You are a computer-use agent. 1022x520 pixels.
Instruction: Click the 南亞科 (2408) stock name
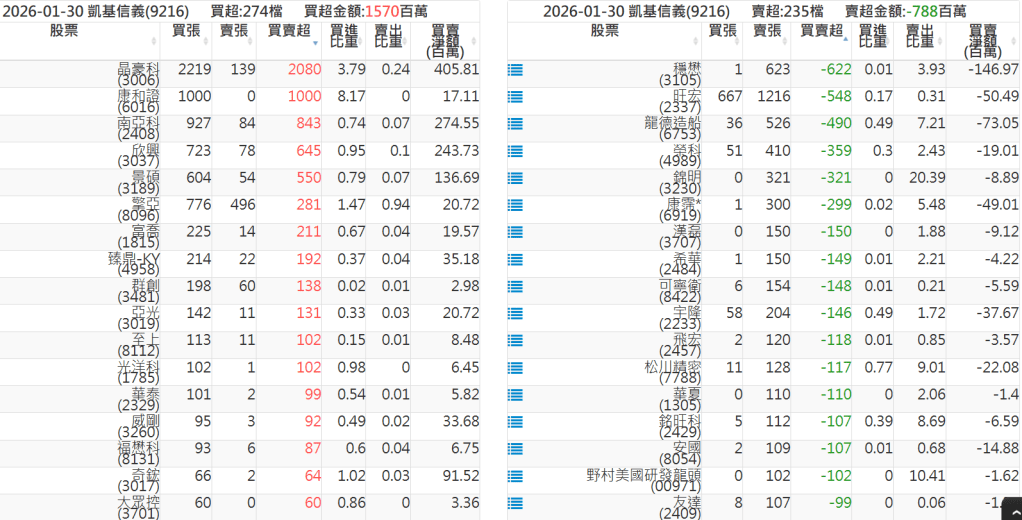pos(138,128)
